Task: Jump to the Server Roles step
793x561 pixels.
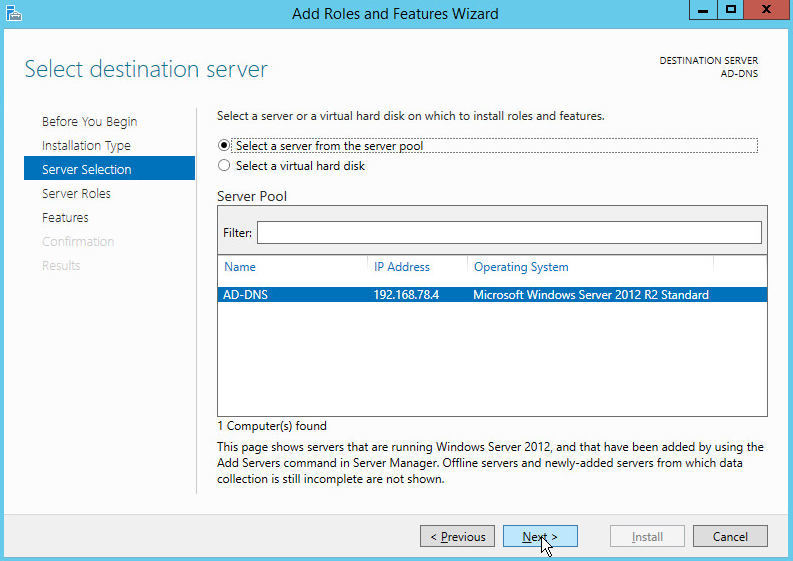Action: (76, 193)
